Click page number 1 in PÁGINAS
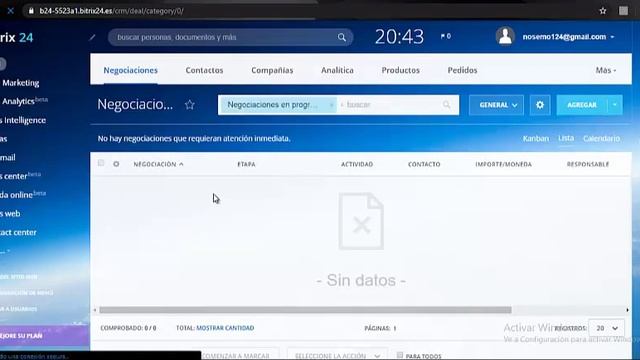This screenshot has width=640, height=360. (x=395, y=328)
